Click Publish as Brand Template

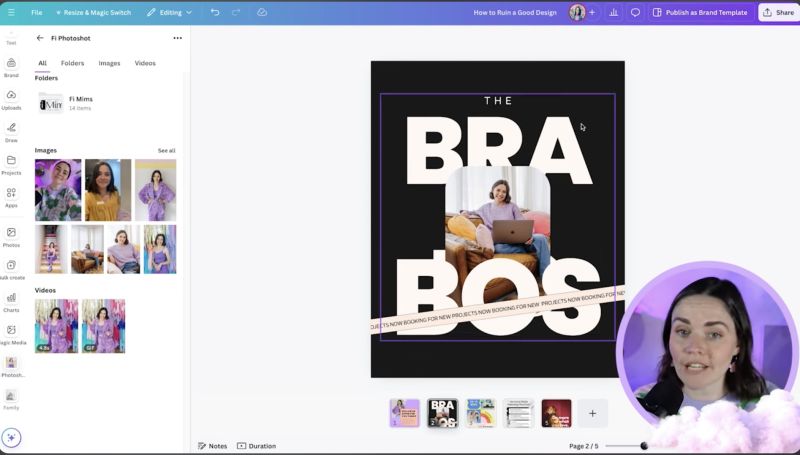click(x=701, y=12)
